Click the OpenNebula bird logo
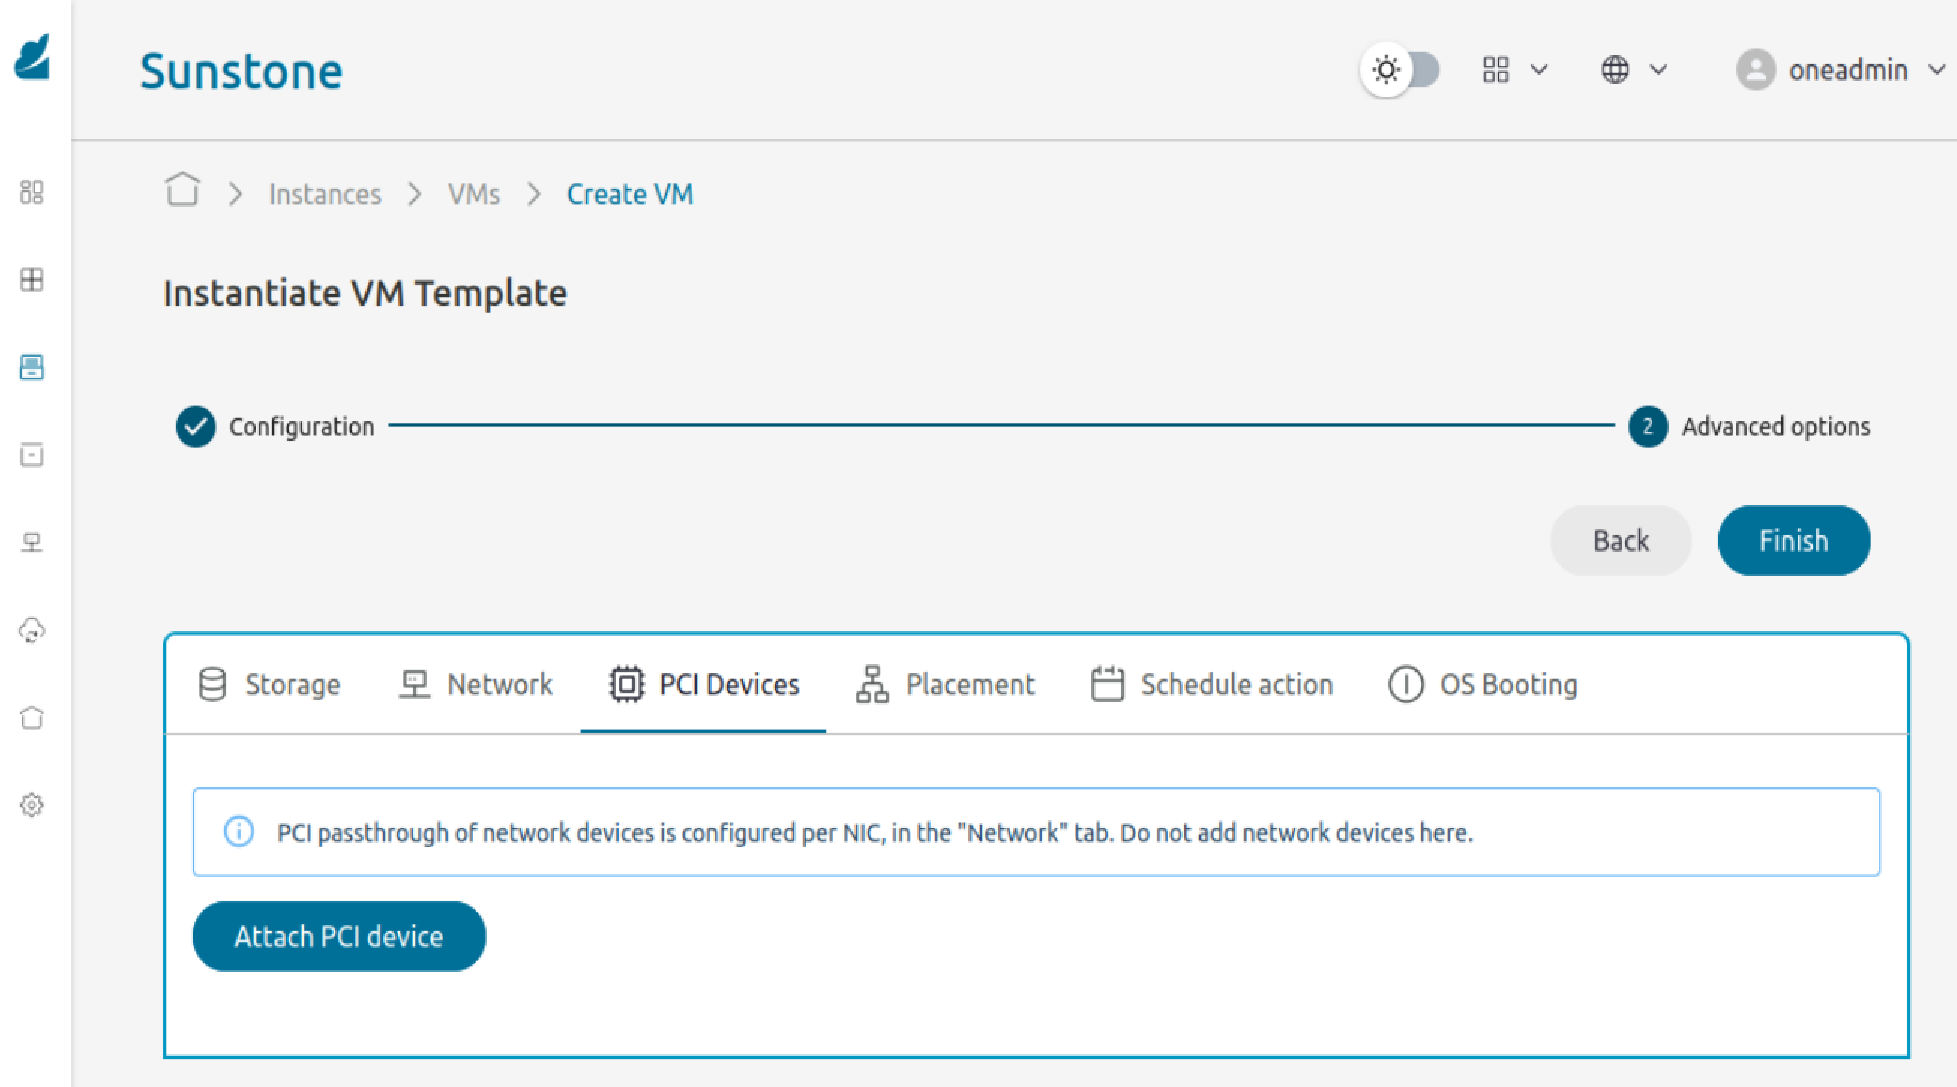The image size is (1957, 1087). pos(33,57)
